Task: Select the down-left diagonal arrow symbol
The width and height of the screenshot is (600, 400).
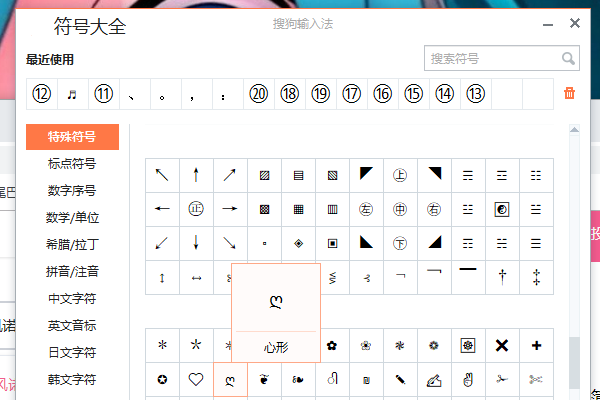Action: (162, 243)
